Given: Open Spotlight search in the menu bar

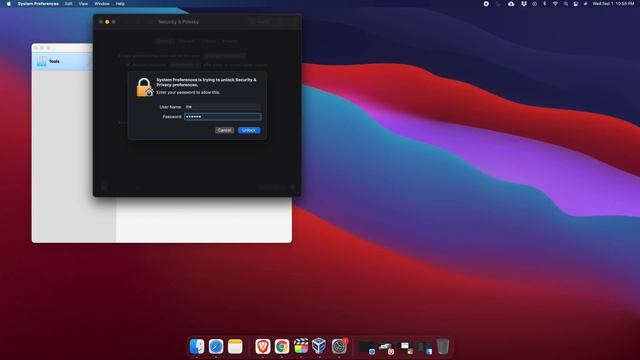Looking at the screenshot, I should coord(566,4).
